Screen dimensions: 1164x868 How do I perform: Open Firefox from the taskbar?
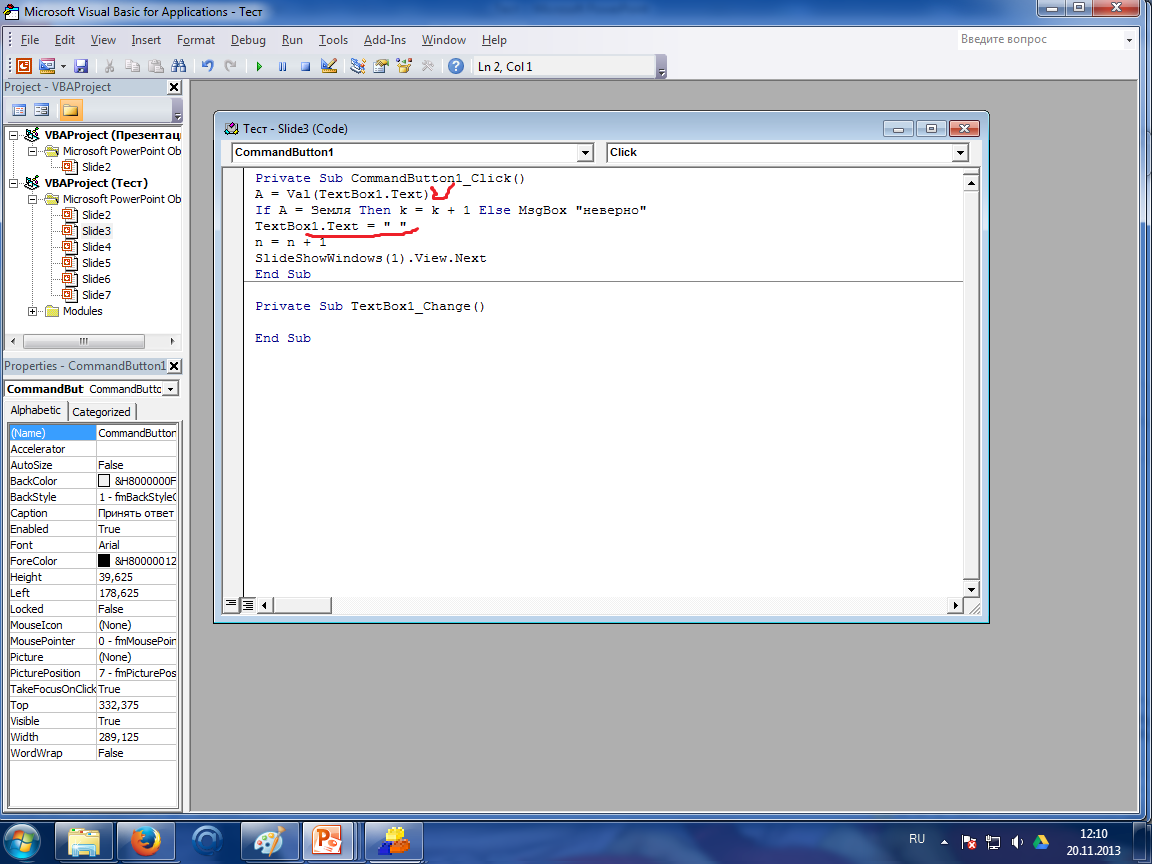tap(146, 842)
